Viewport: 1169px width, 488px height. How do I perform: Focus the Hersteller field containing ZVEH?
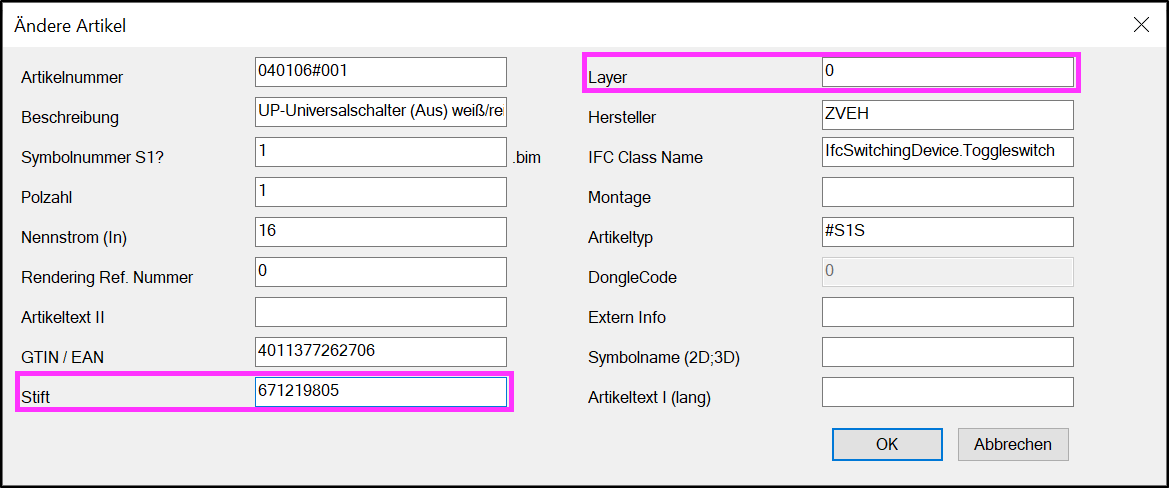click(x=948, y=115)
